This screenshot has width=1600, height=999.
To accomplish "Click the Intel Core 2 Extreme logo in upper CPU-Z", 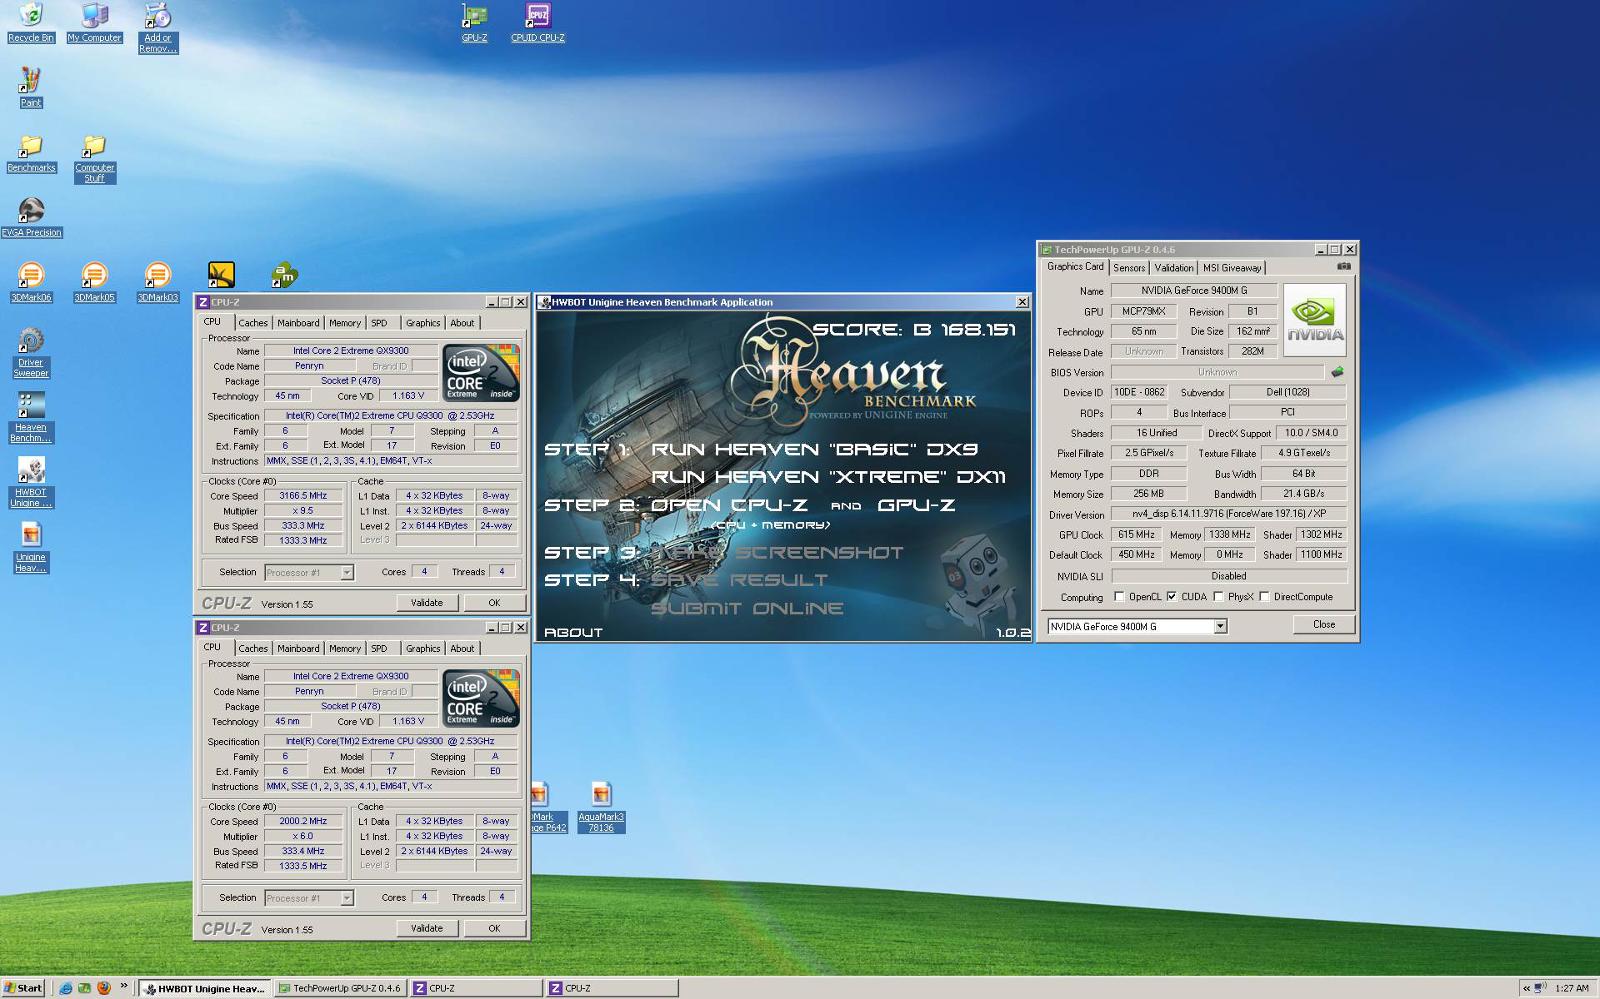I will coord(481,373).
